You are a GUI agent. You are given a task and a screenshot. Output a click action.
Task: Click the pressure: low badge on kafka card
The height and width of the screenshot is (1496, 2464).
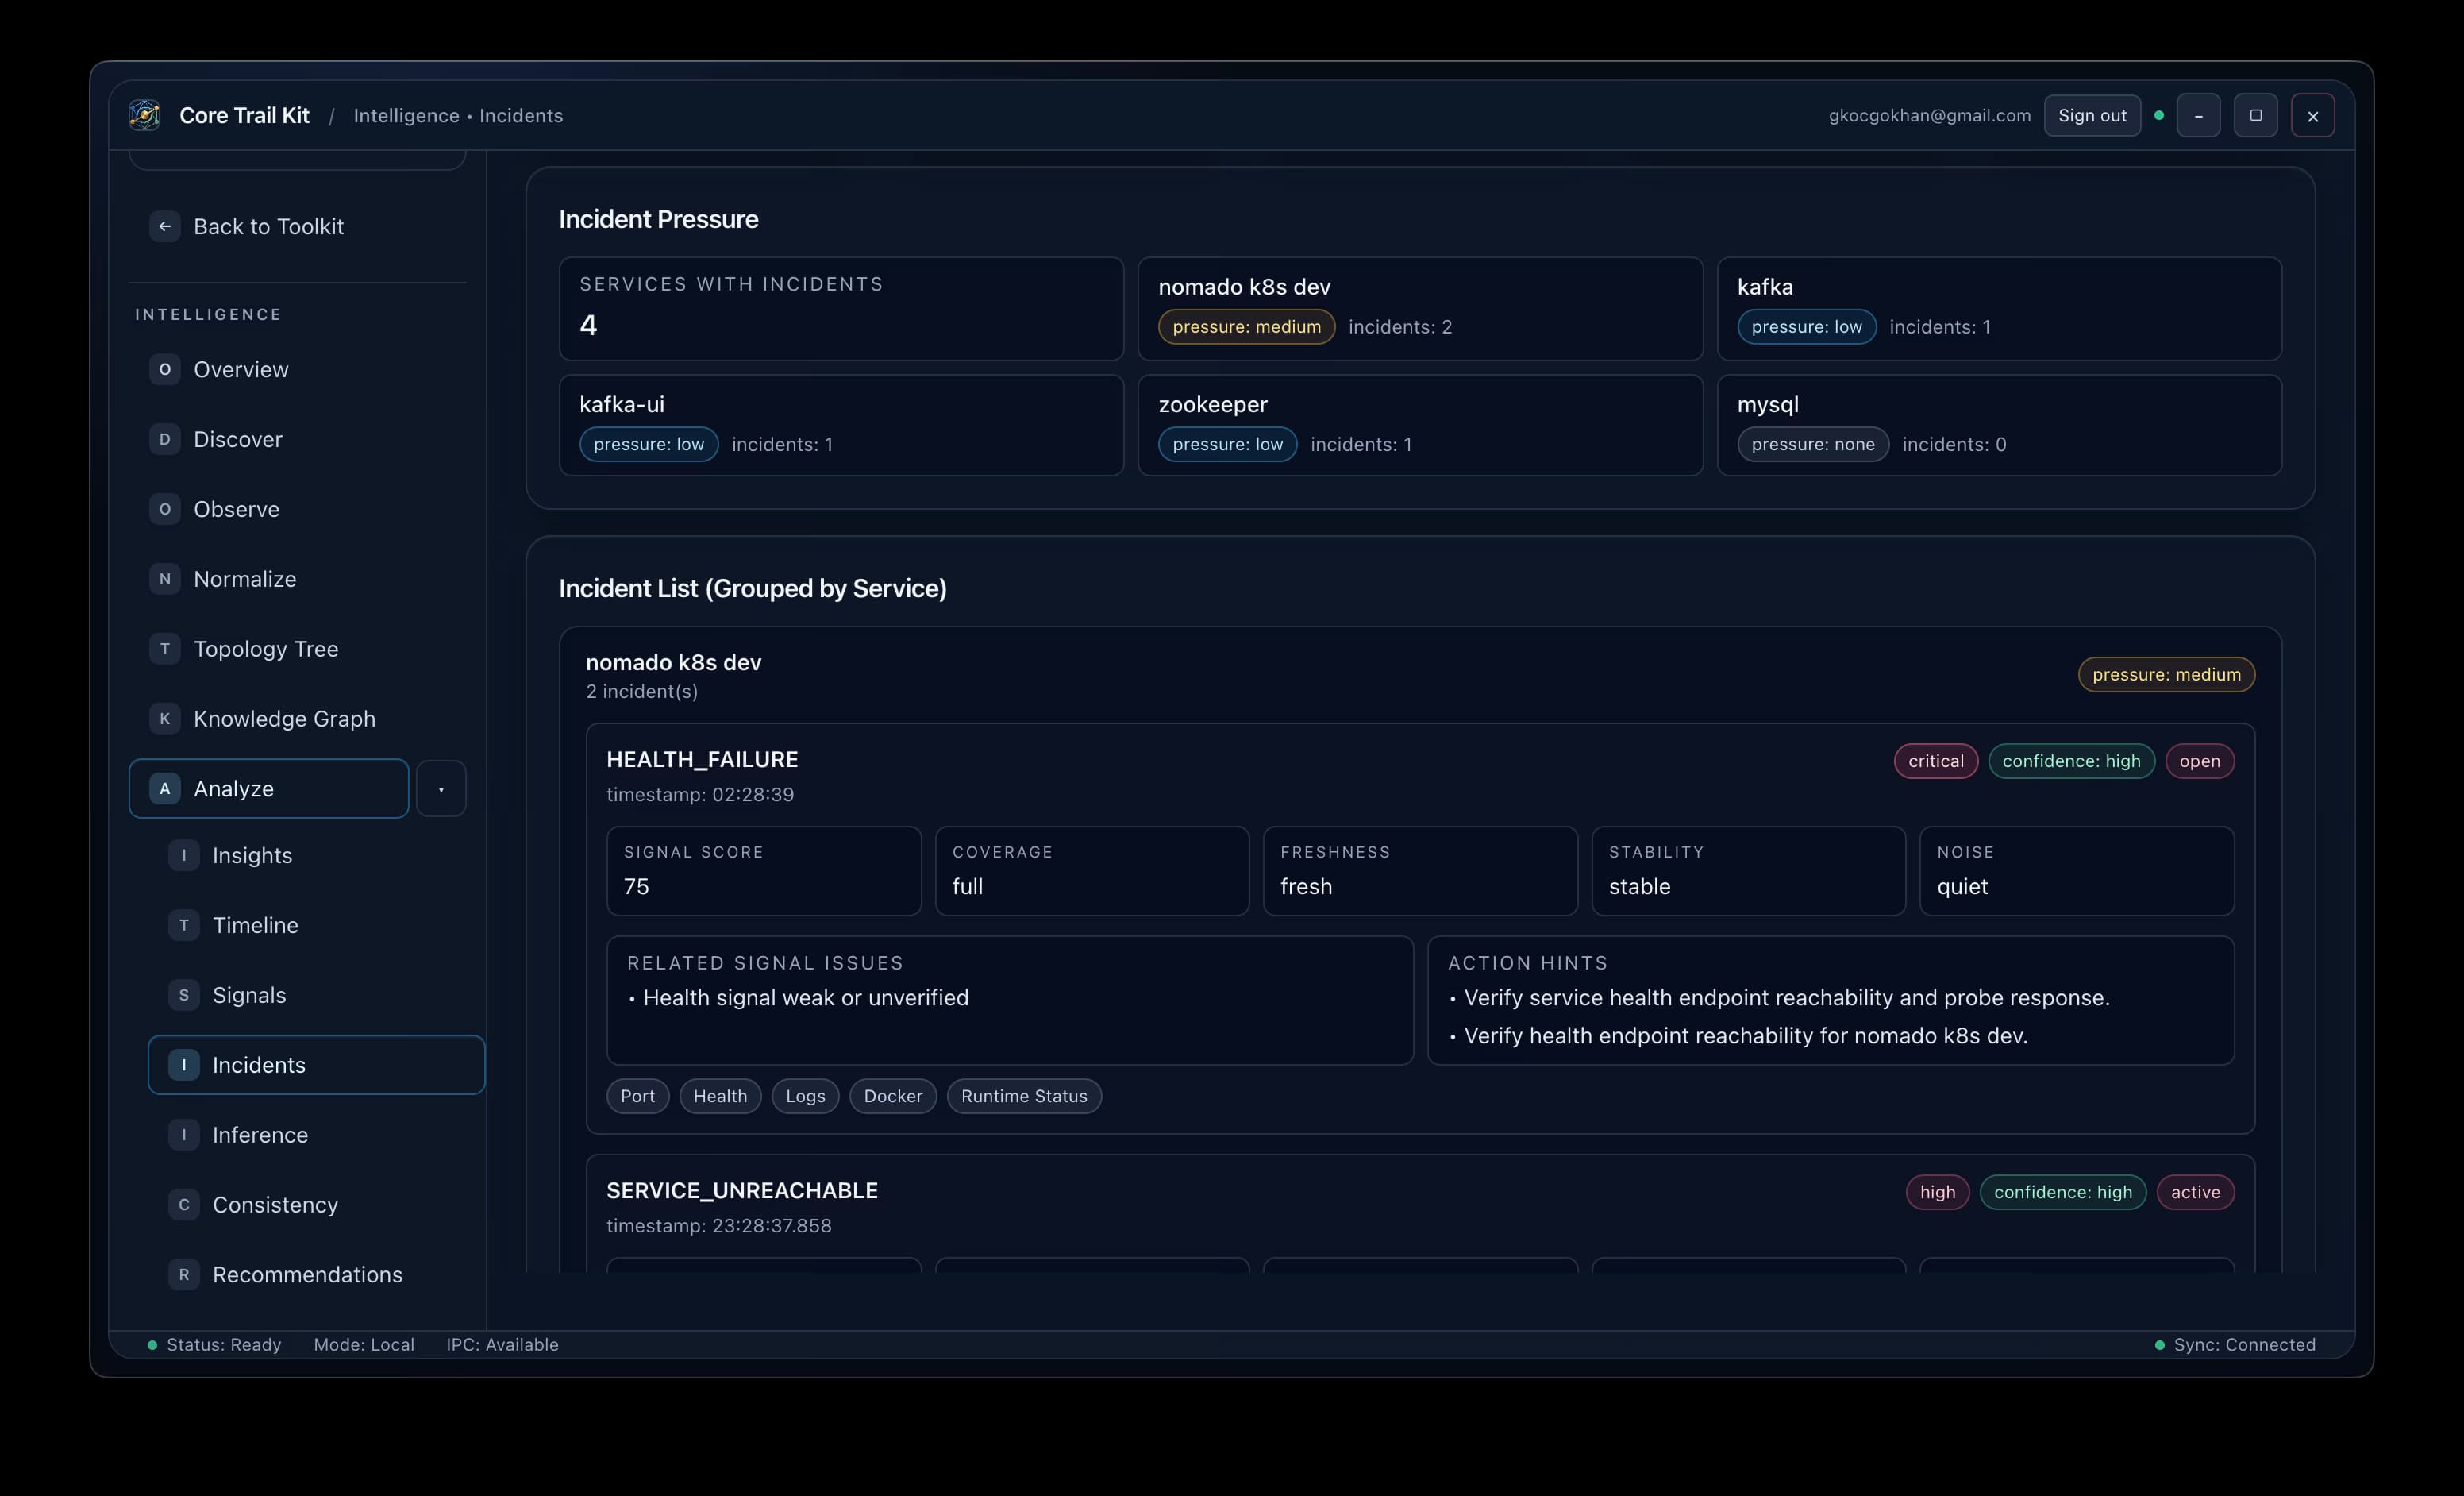coord(1807,327)
